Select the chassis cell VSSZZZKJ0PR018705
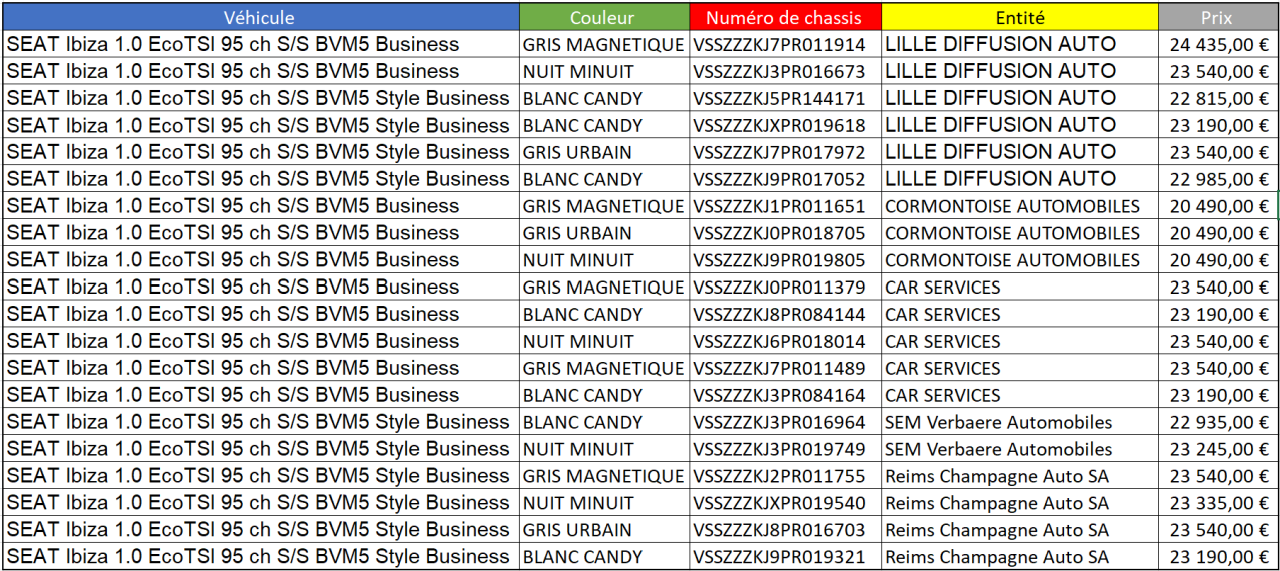Viewport: 1280px width, 571px height. 785,234
